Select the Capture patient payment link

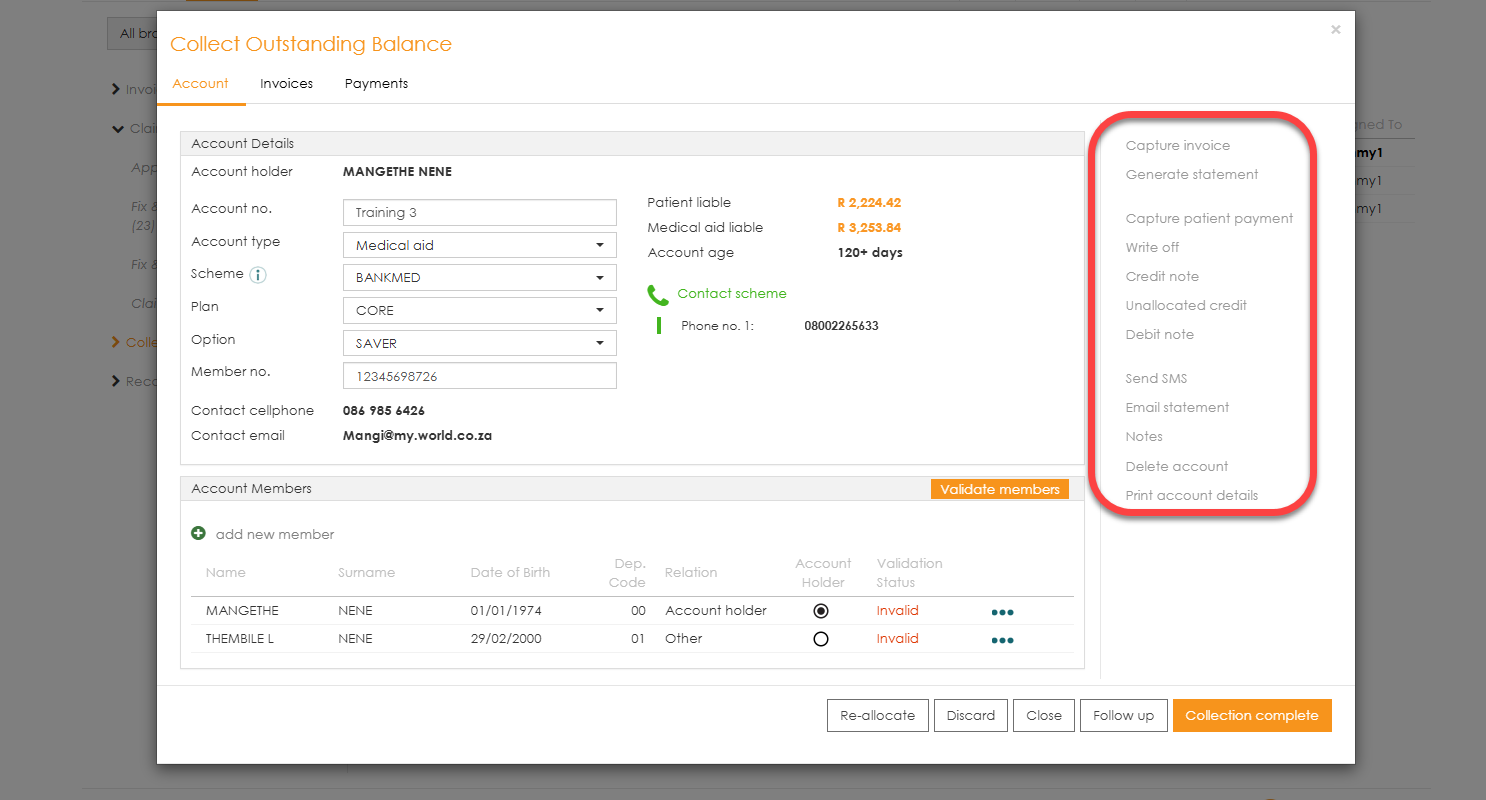(x=1209, y=219)
